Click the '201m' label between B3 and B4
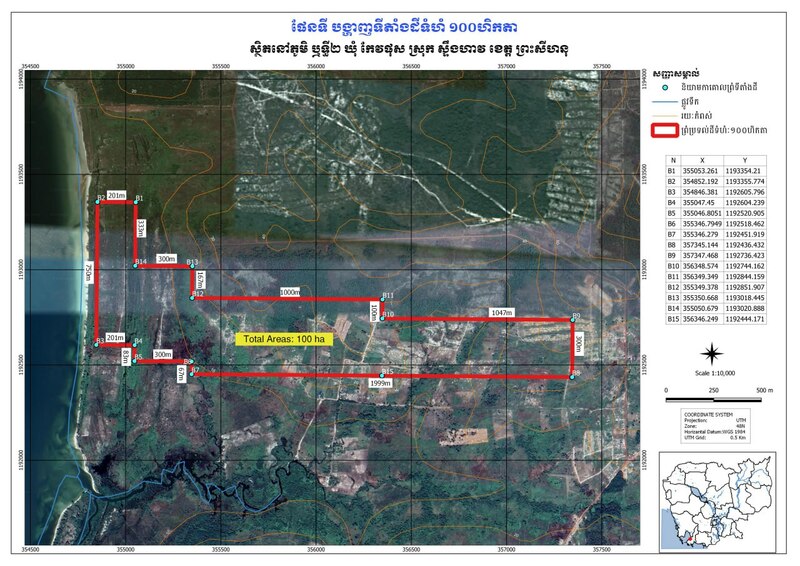This screenshot has width=800, height=566. (x=115, y=338)
